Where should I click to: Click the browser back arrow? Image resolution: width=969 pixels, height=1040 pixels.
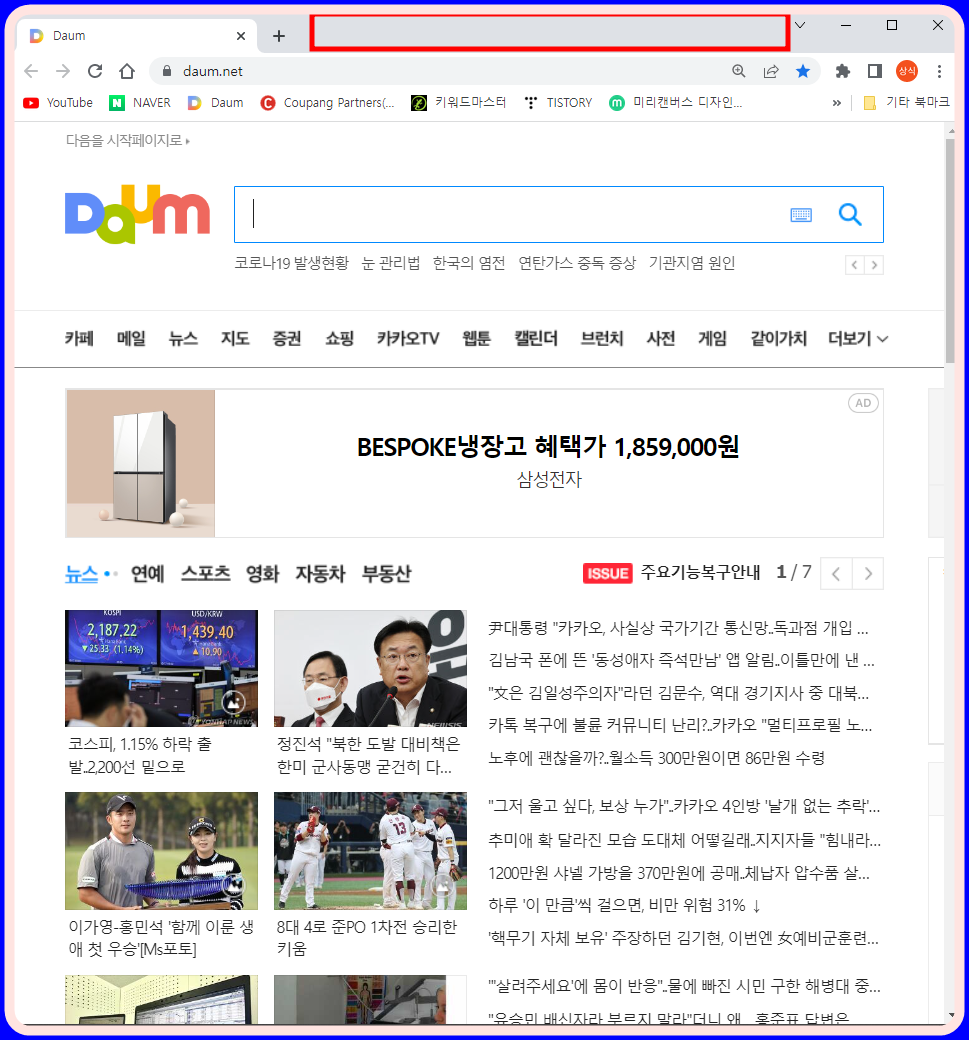31,71
